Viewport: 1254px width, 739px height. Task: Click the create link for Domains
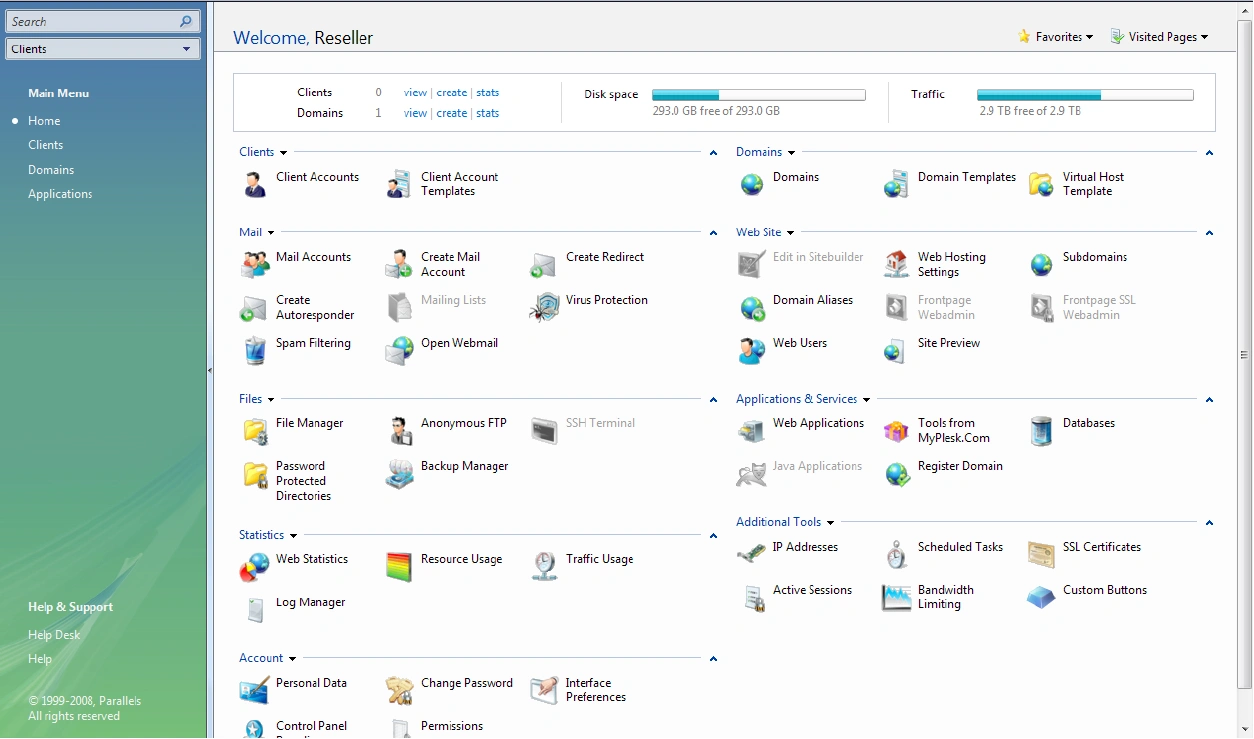pyautogui.click(x=452, y=114)
